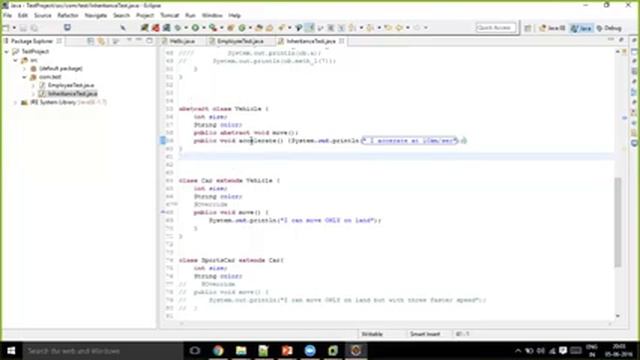The height and width of the screenshot is (360, 640).
Task: Select InheritanceTest.java in Package Explorer
Action: point(72,93)
